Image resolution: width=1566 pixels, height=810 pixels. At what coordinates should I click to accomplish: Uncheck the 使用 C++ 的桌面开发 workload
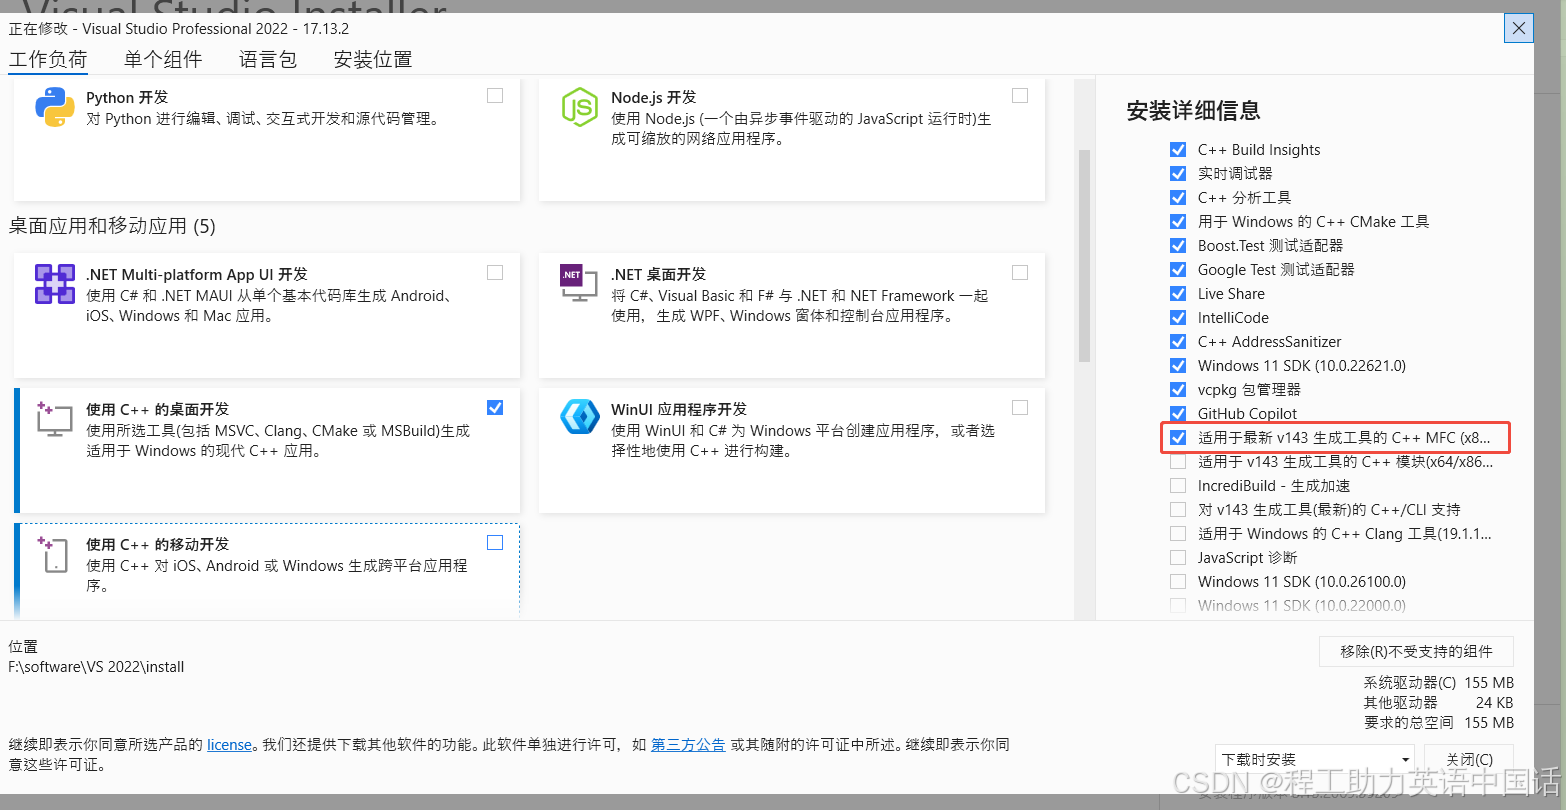coord(495,407)
